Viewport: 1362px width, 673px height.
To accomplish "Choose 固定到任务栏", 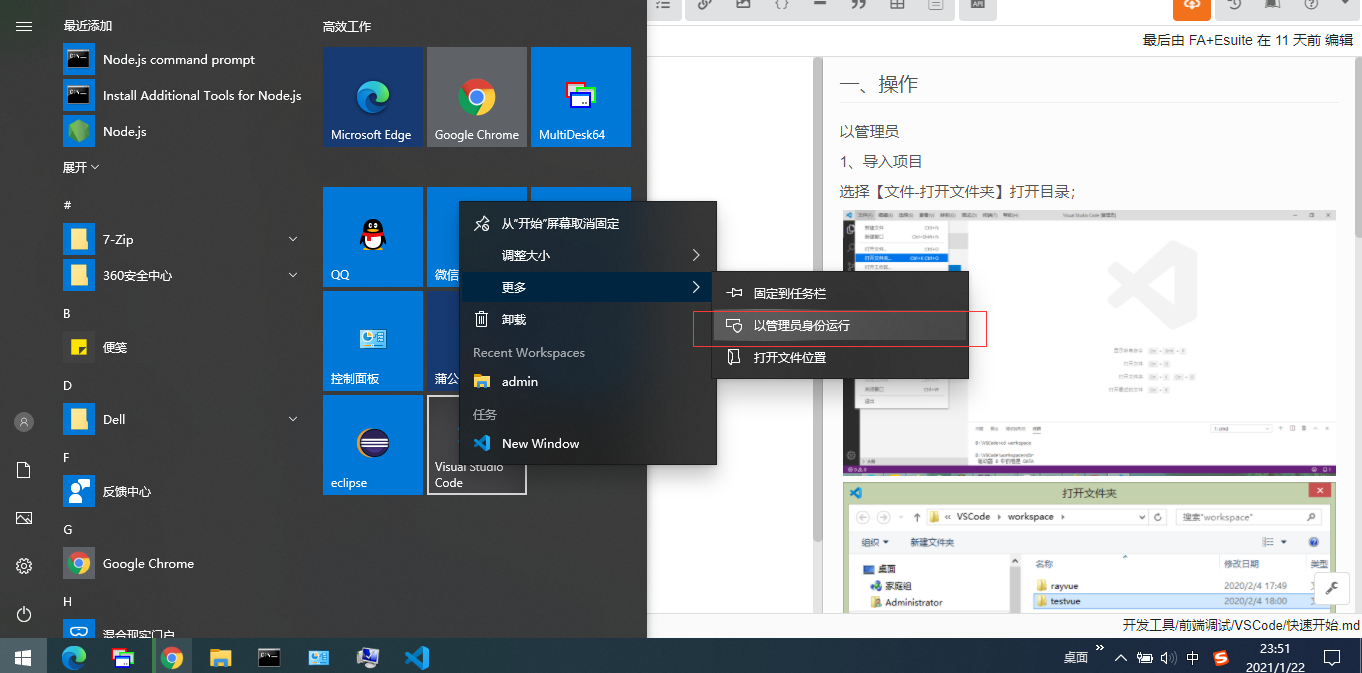I will pyautogui.click(x=840, y=294).
